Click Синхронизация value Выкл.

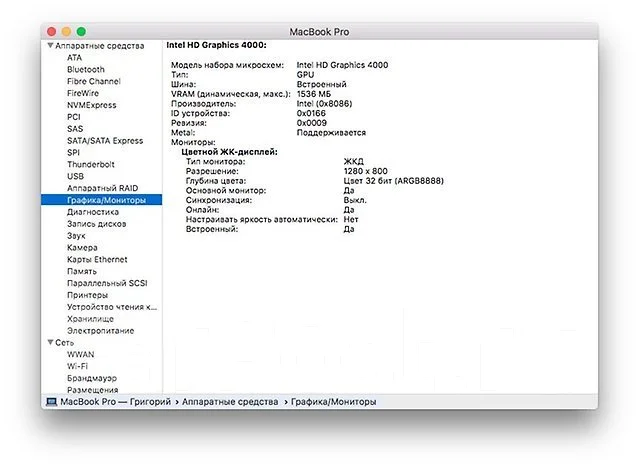[355, 200]
